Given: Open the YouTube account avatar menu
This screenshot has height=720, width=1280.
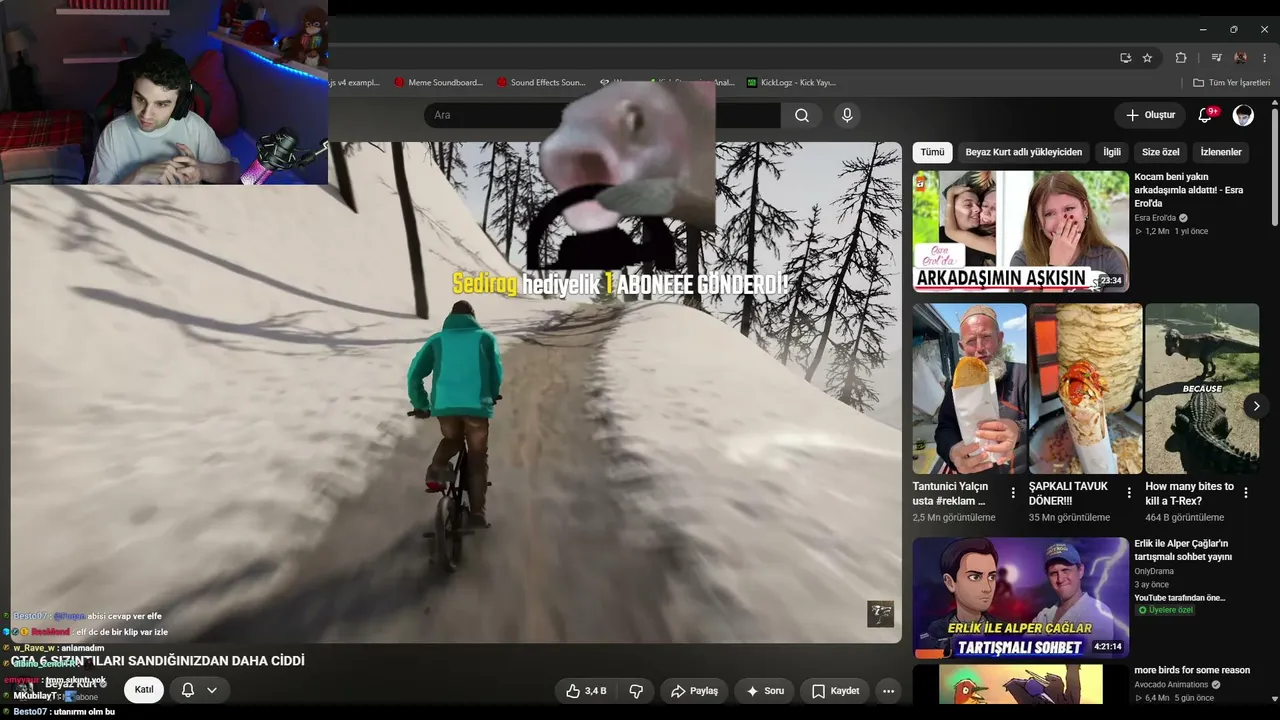Looking at the screenshot, I should click(x=1243, y=115).
